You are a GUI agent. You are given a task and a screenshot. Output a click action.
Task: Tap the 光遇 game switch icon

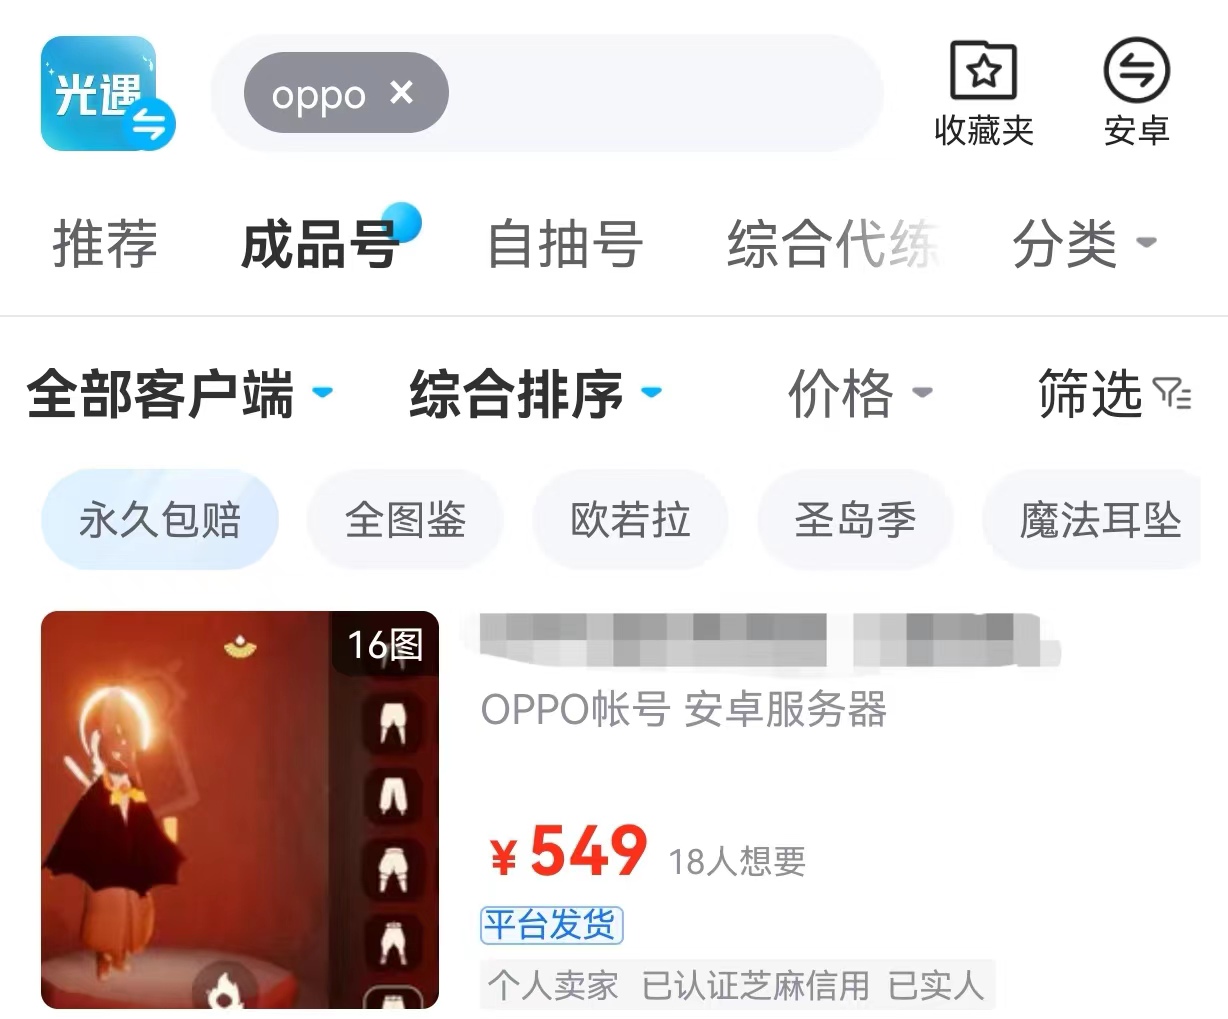click(107, 94)
